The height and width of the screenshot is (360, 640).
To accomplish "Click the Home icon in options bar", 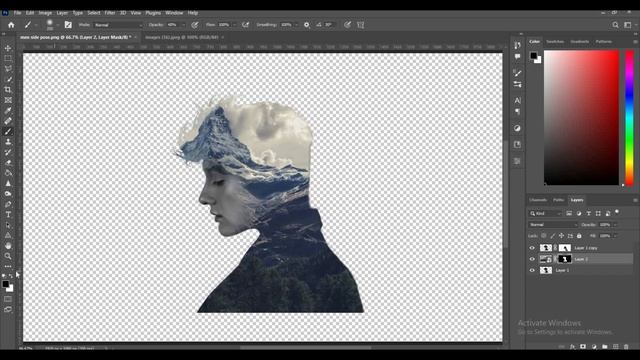I will pos(11,25).
